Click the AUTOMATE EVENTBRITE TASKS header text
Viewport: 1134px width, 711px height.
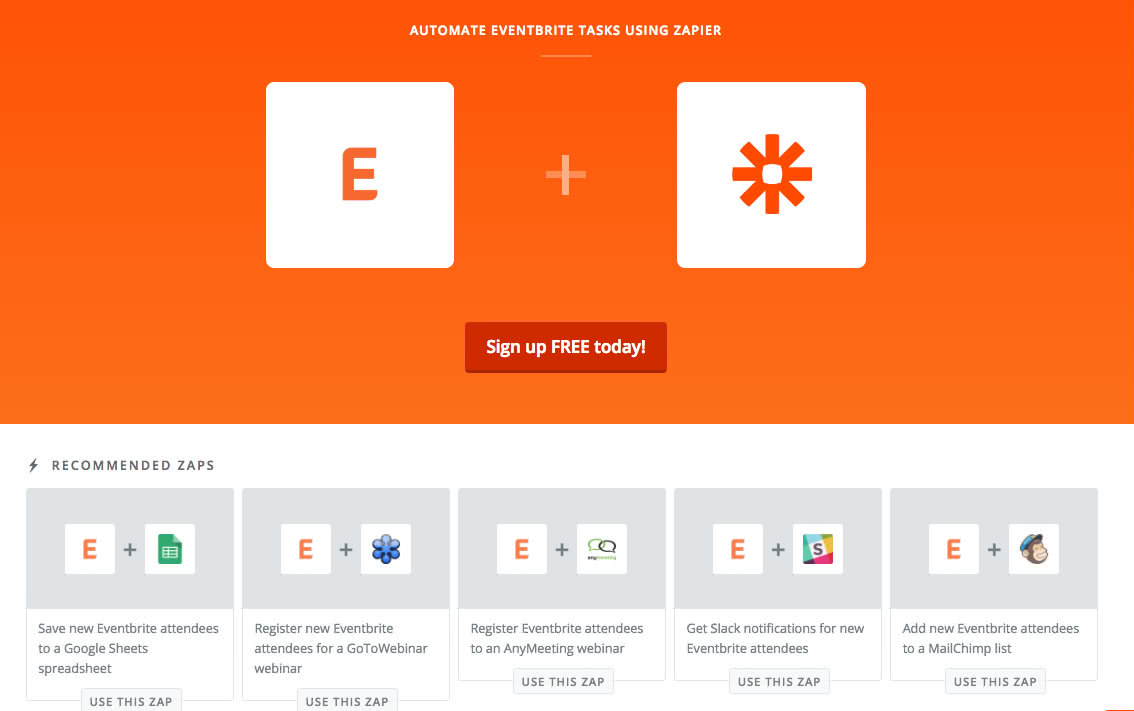tap(565, 30)
